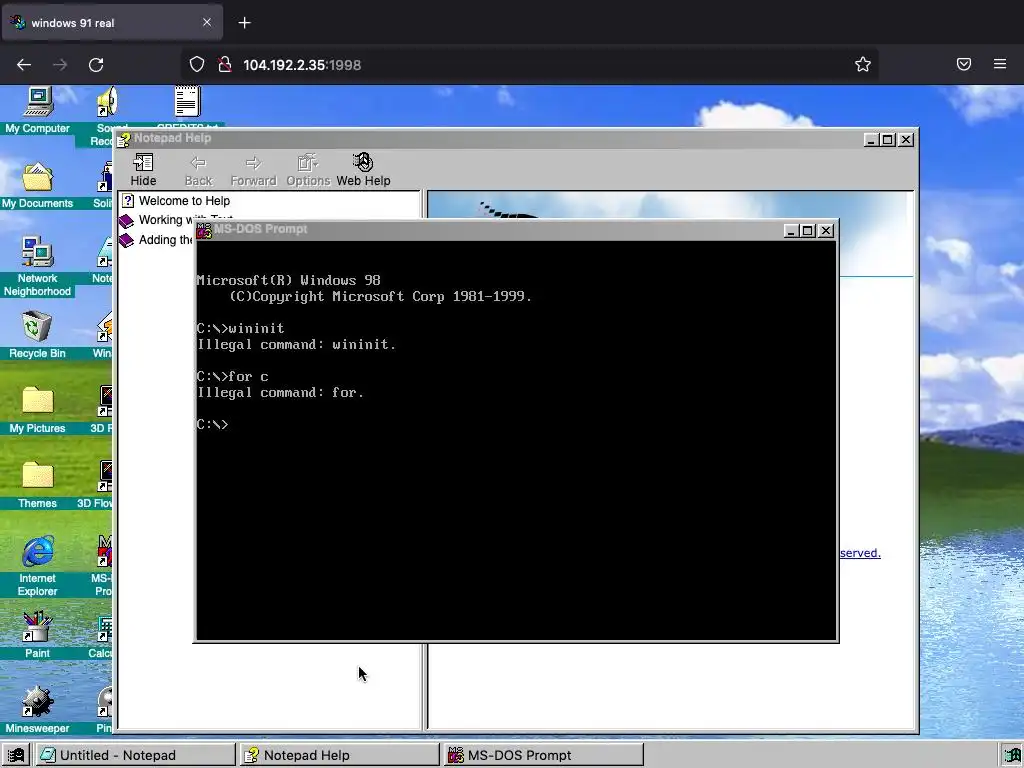This screenshot has width=1024, height=768.
Task: Click the system tray icon on the taskbar
Action: tap(1012, 756)
